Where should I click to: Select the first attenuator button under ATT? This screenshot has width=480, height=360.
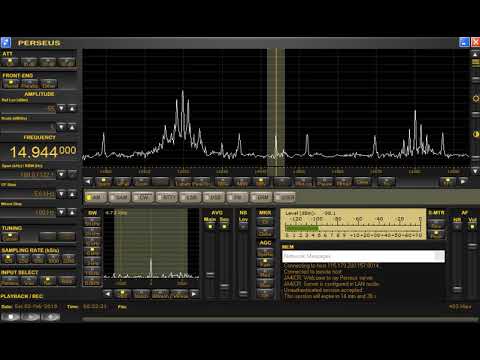(x=10, y=62)
